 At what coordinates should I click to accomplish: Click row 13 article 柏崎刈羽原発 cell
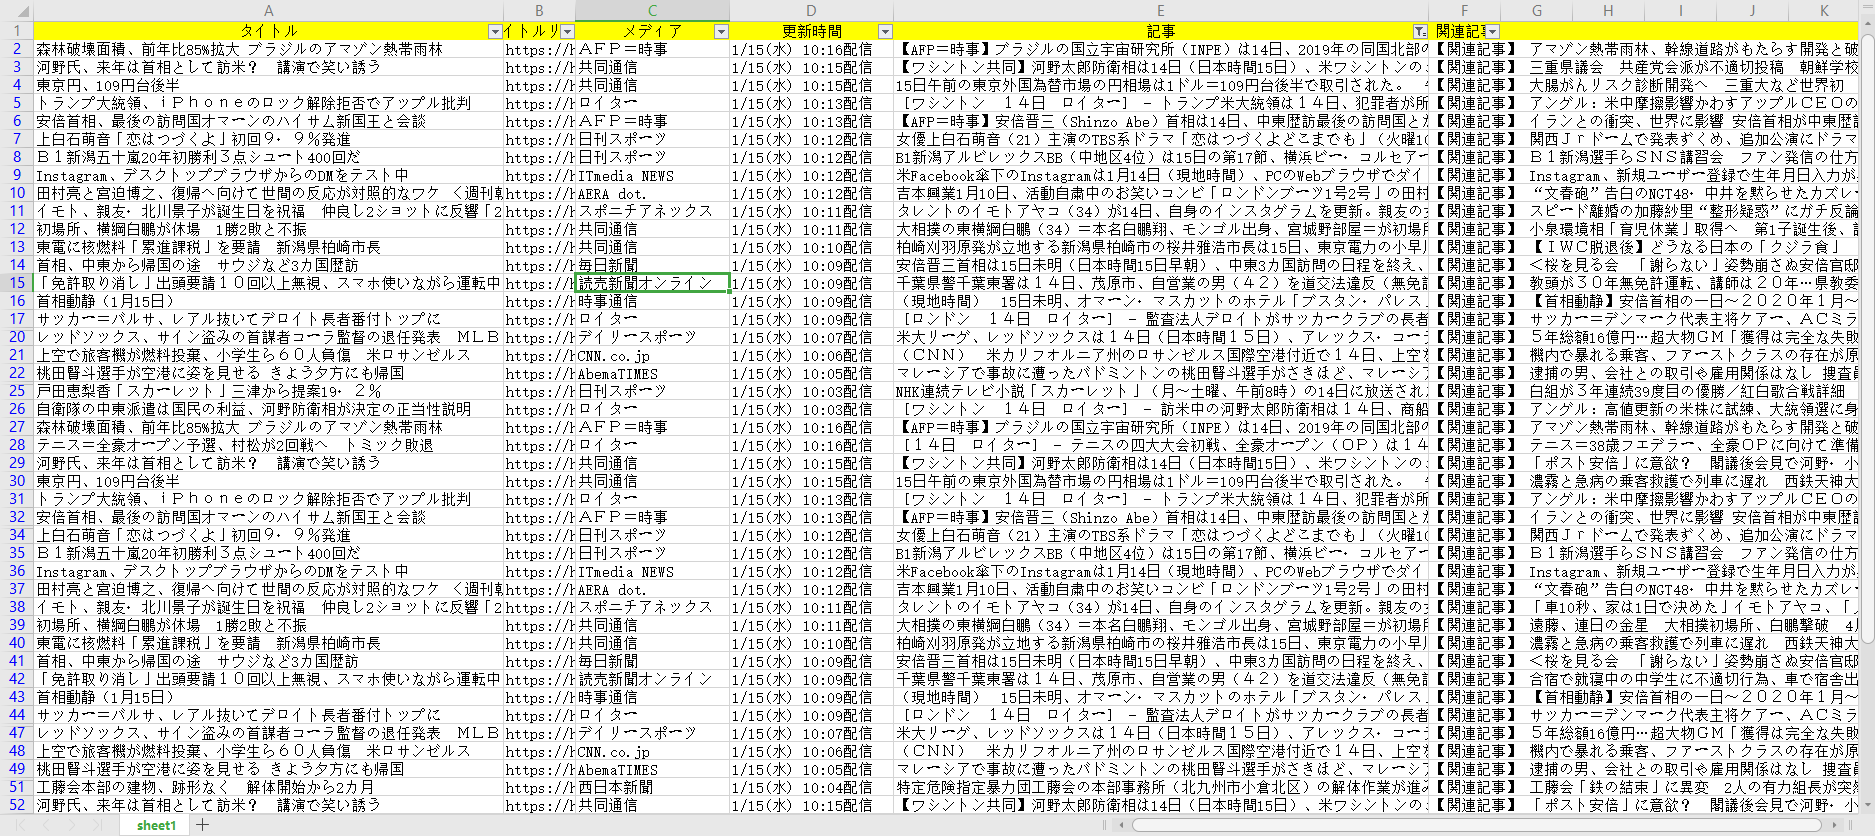[1161, 247]
